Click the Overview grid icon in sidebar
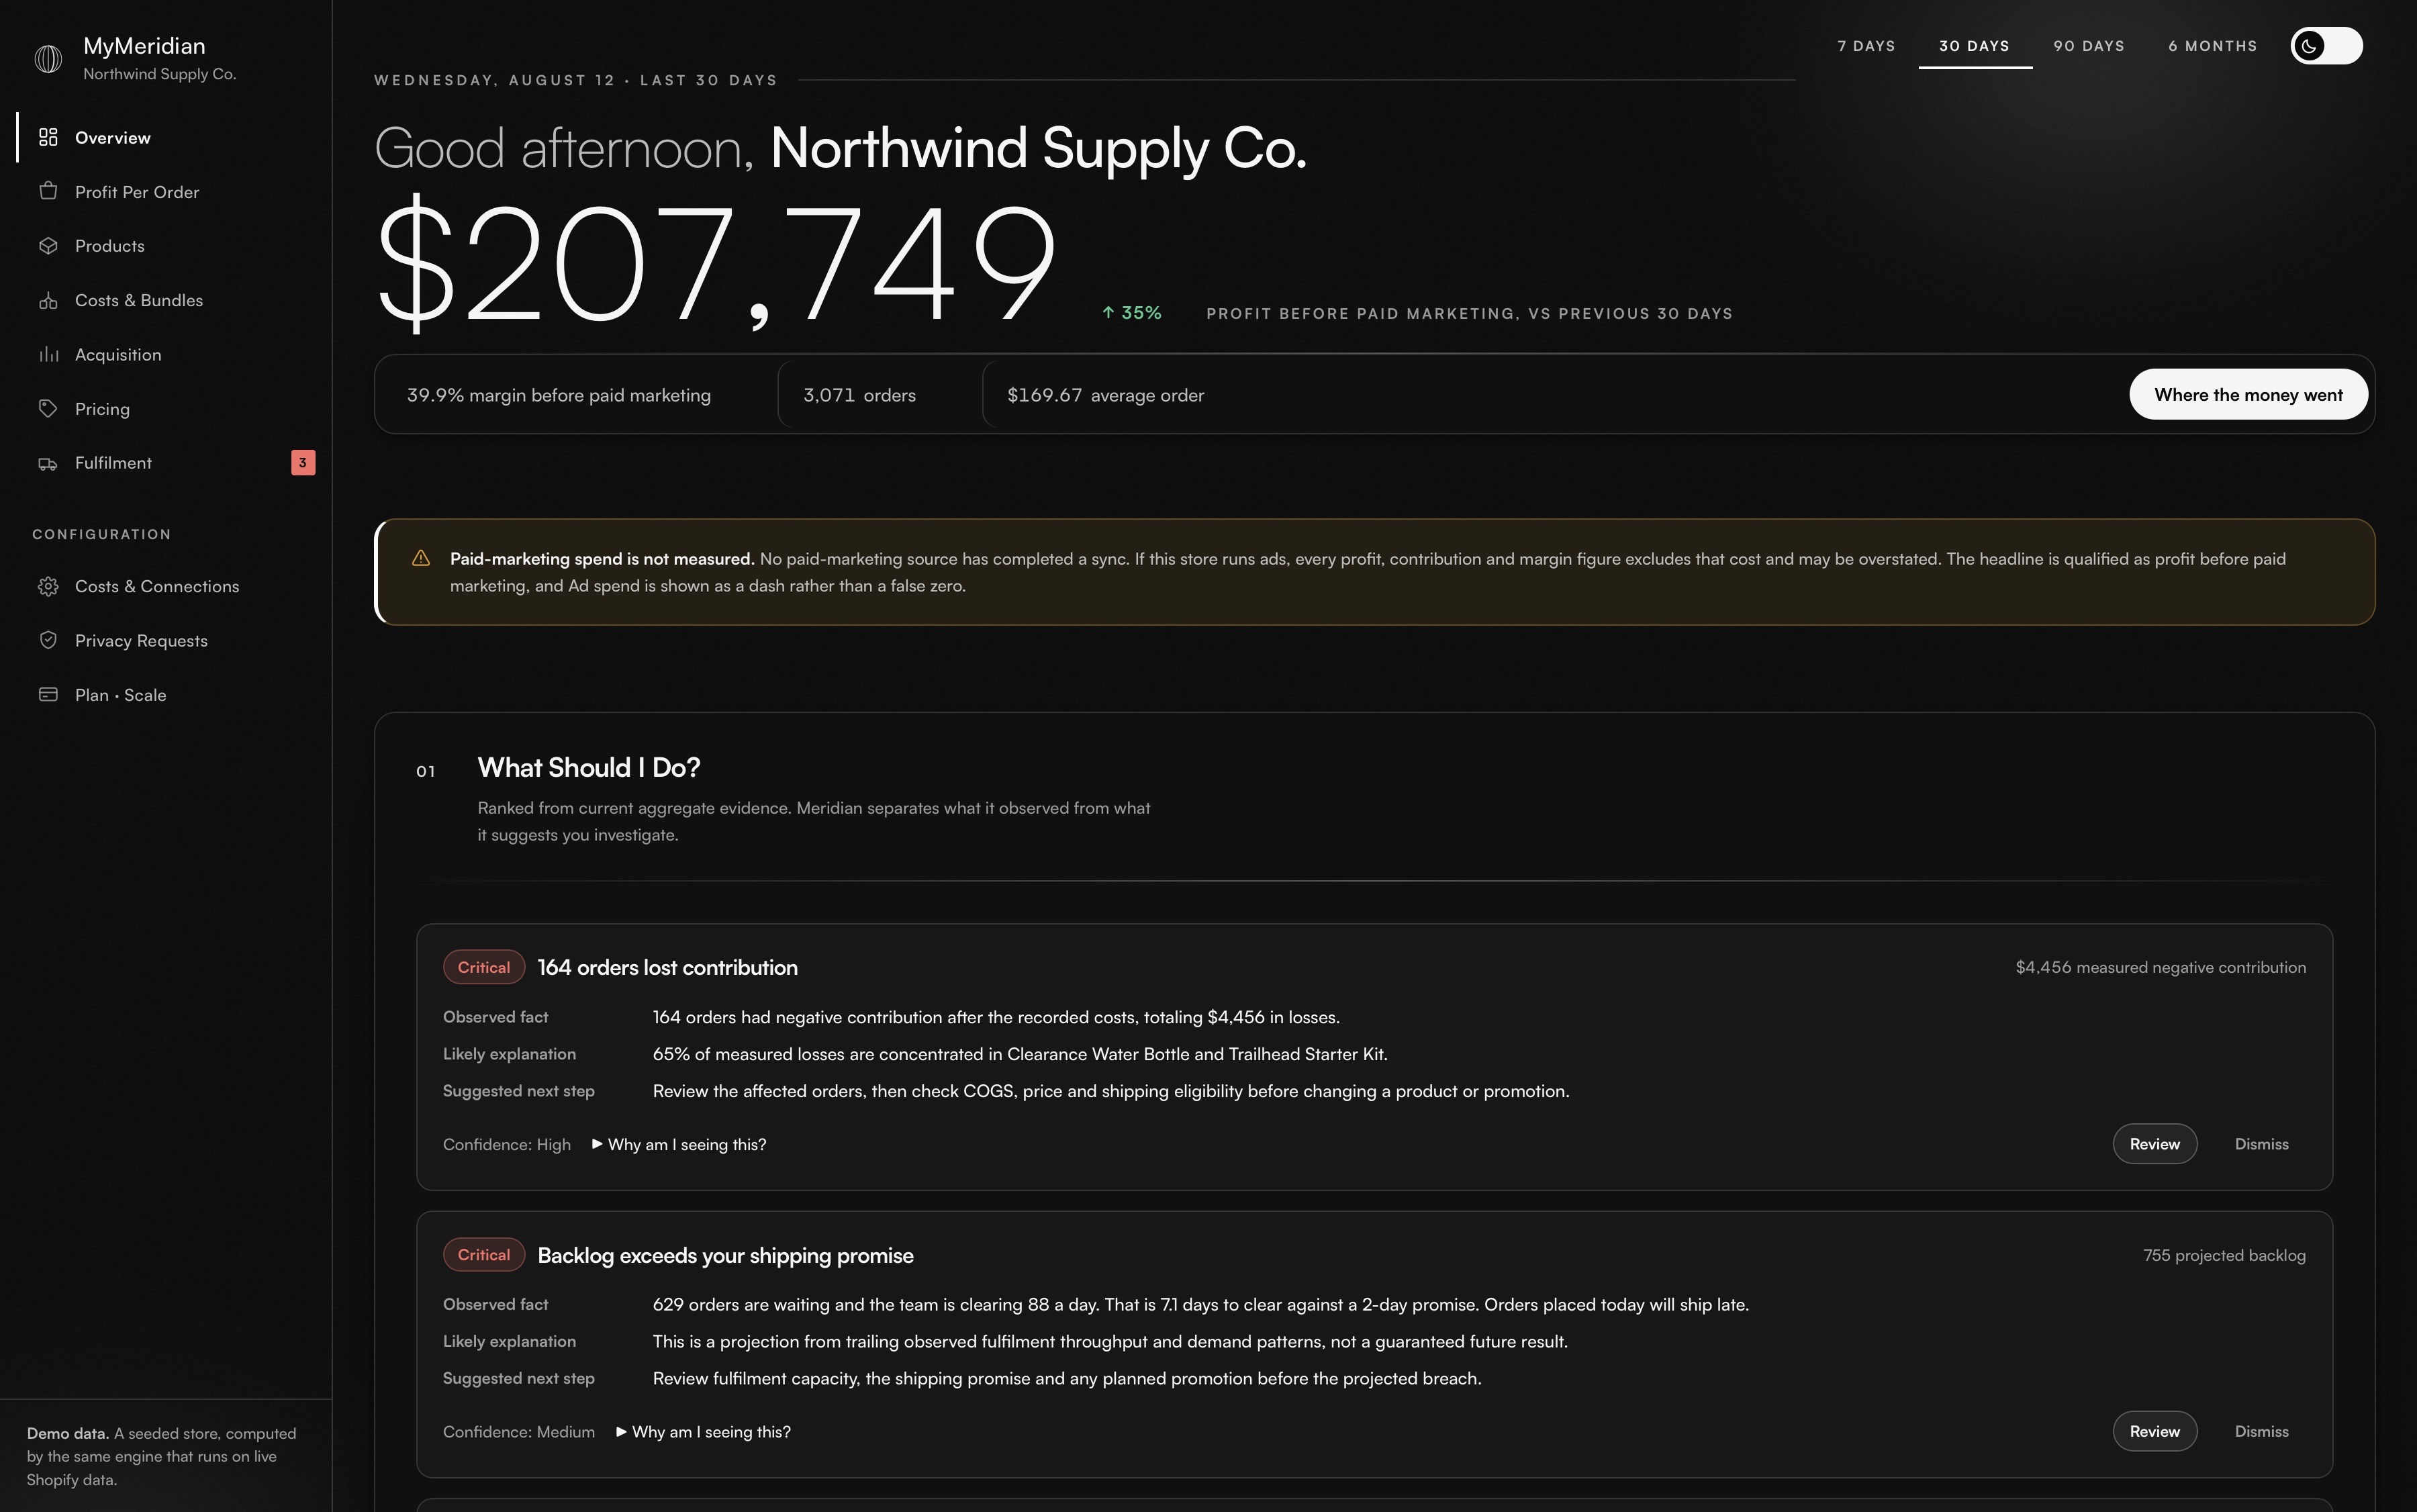Screen dimensions: 2417x1512 click(x=48, y=137)
